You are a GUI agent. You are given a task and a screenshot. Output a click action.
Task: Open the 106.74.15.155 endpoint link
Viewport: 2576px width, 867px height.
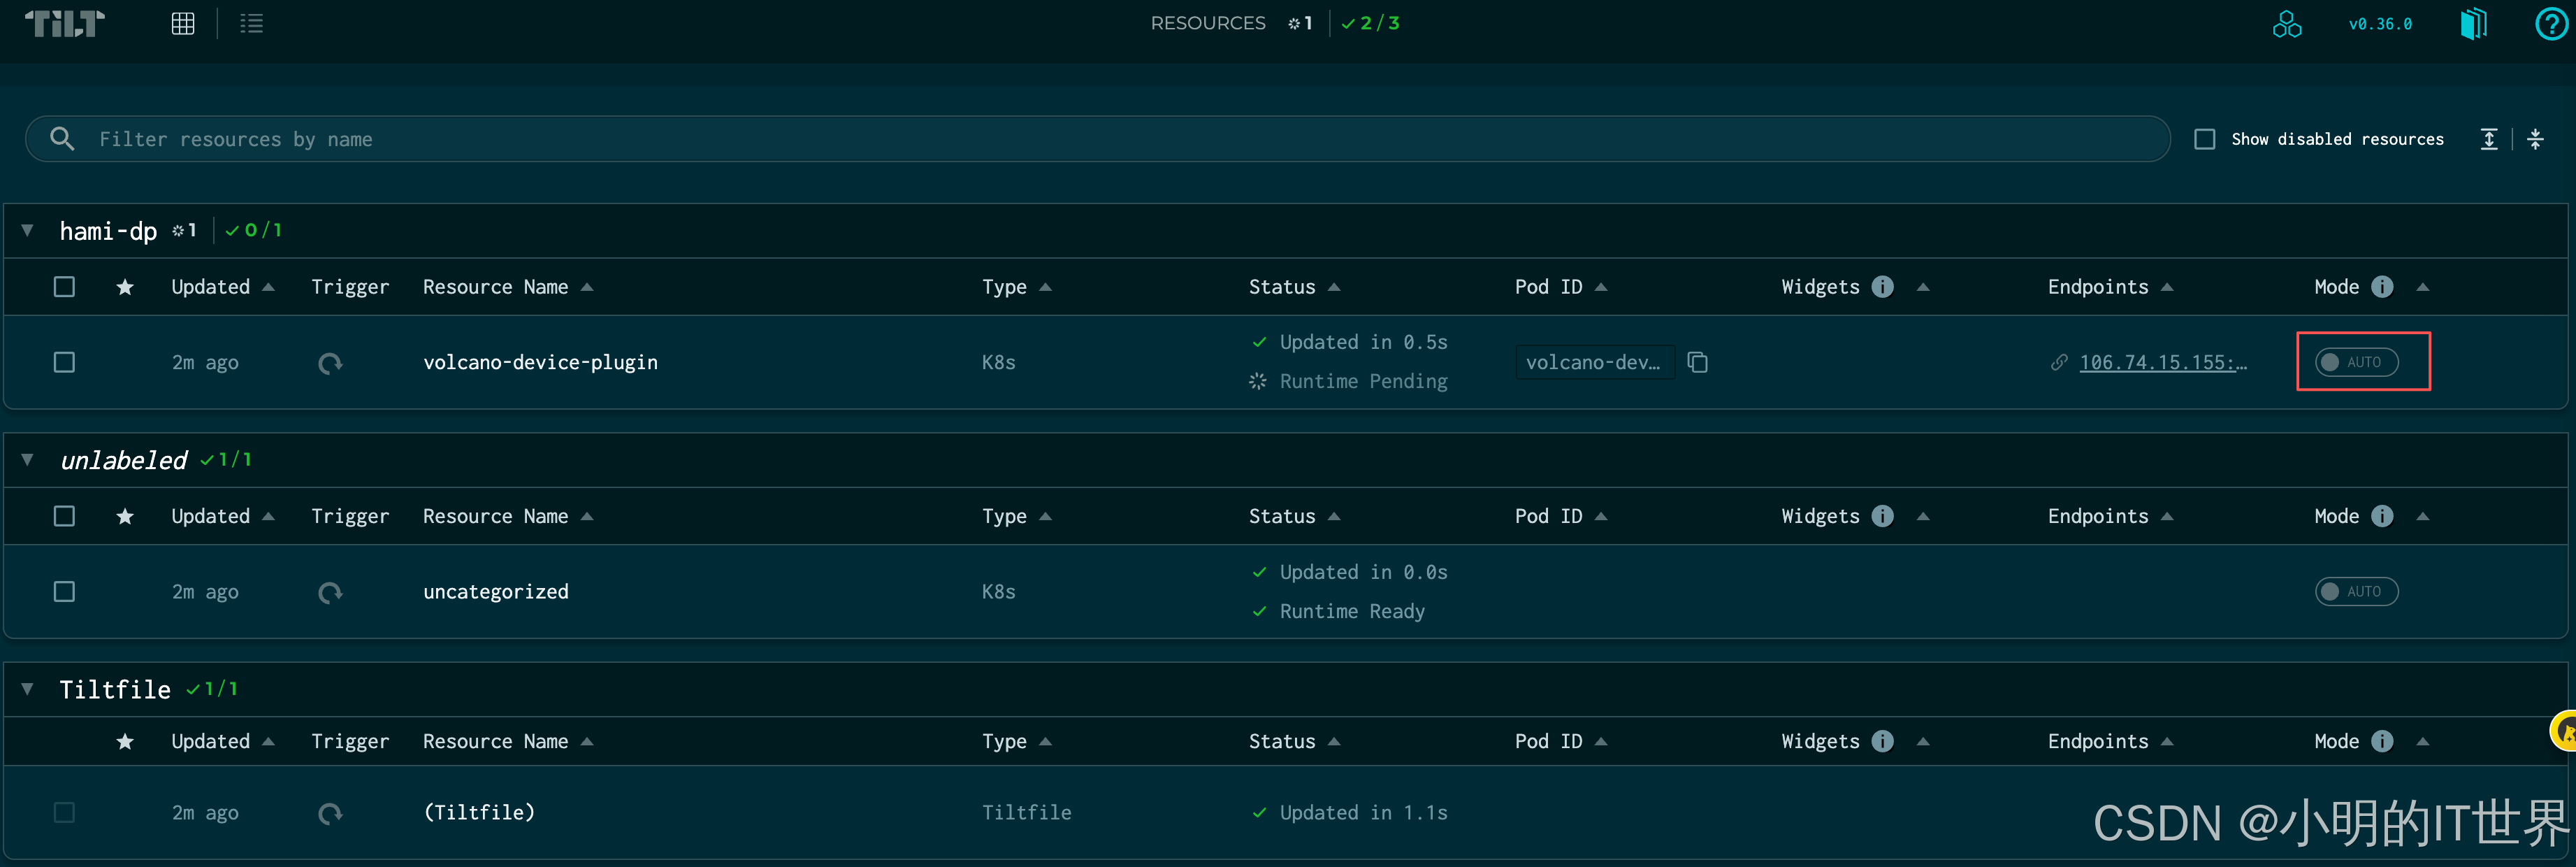pos(2162,362)
